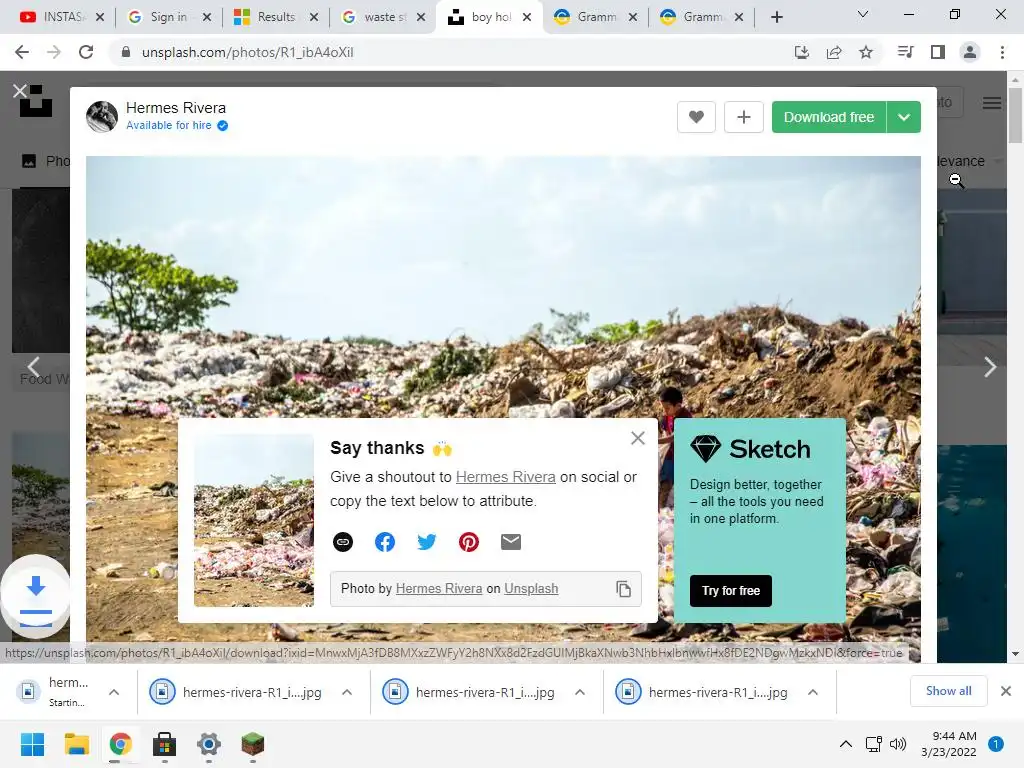Close the boy hol Unsplash tab

point(527,17)
